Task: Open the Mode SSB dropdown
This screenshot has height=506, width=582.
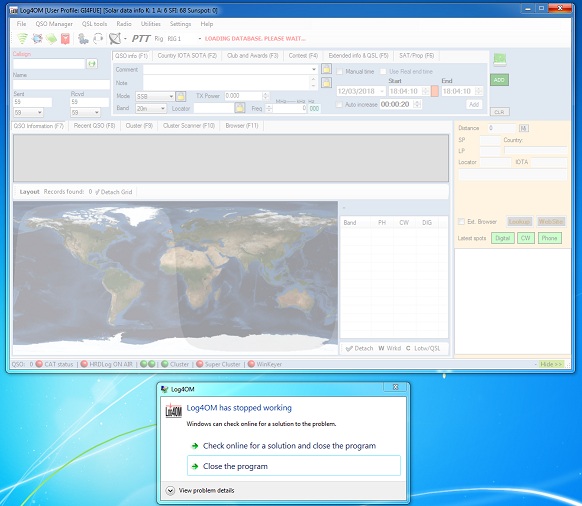Action: point(171,96)
